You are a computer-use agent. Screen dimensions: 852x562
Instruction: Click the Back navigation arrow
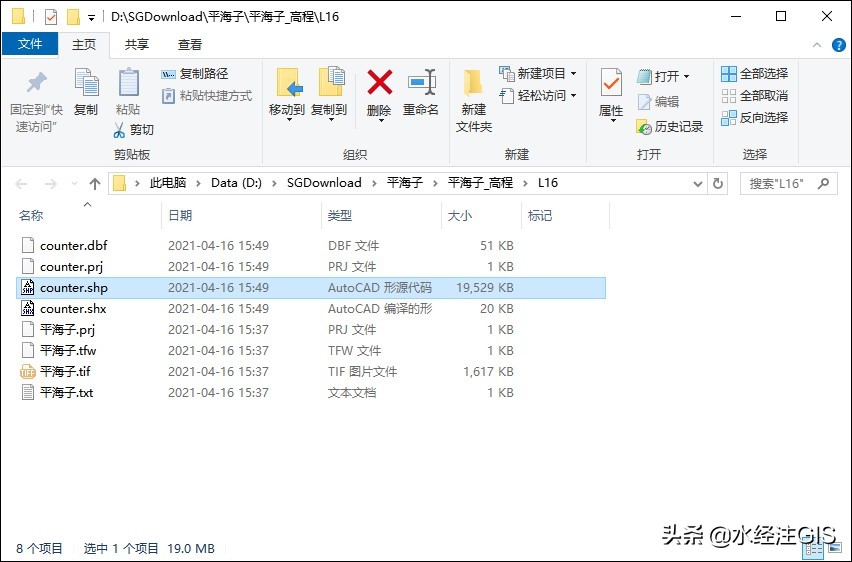[21, 184]
